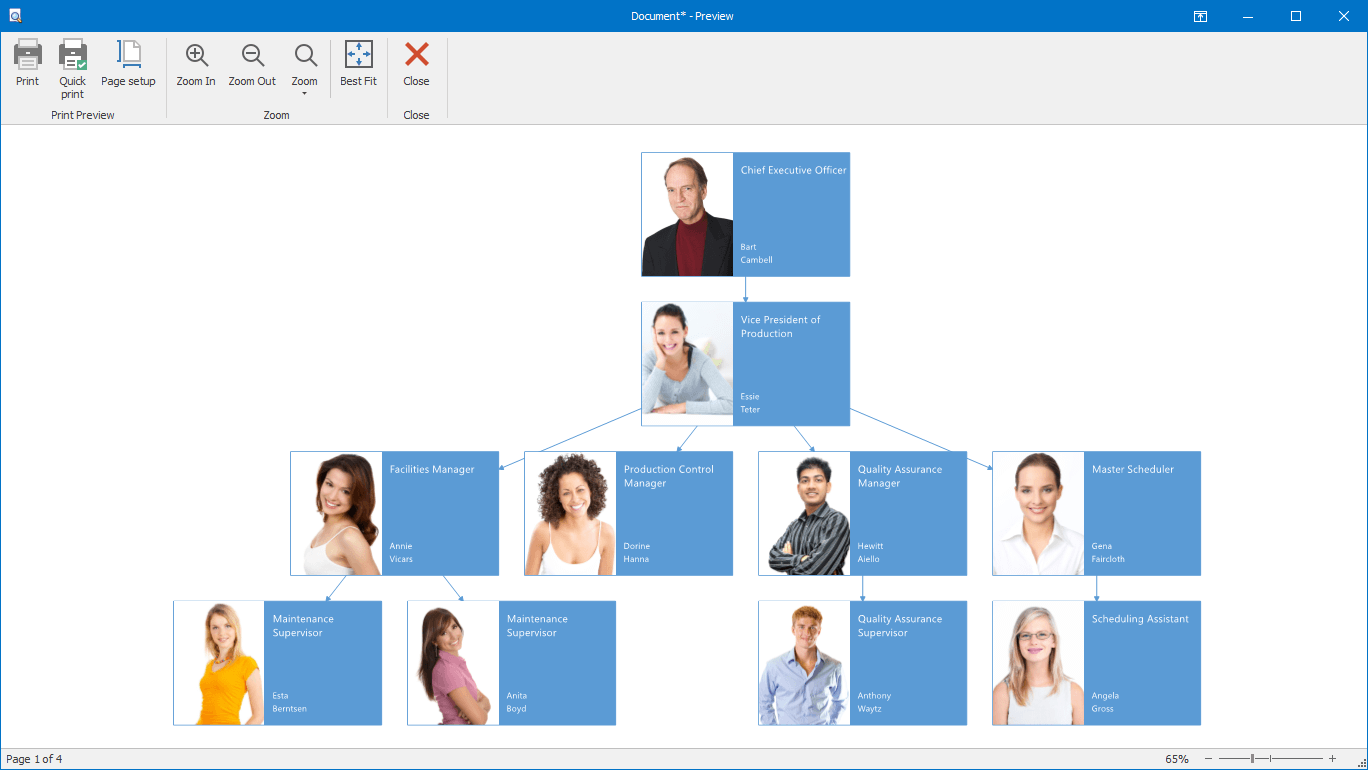
Task: Select Bart Cambell's photo
Action: 687,214
